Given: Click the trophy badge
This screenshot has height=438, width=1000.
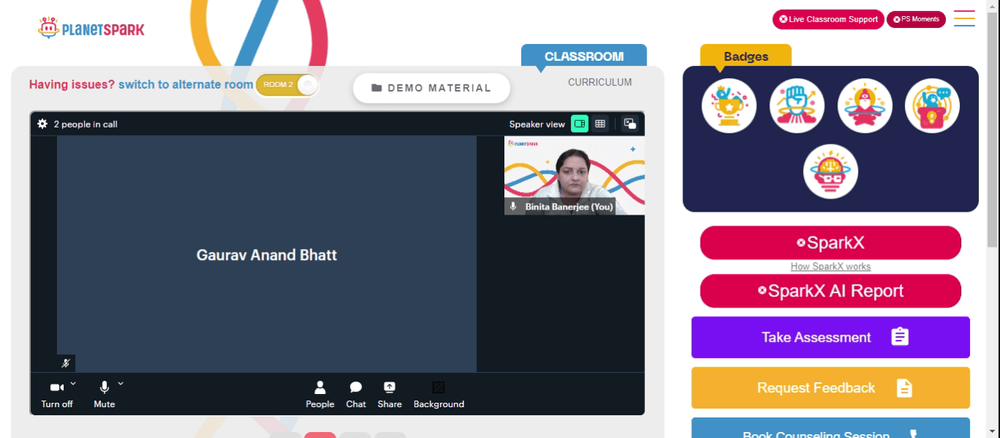Looking at the screenshot, I should [x=729, y=106].
